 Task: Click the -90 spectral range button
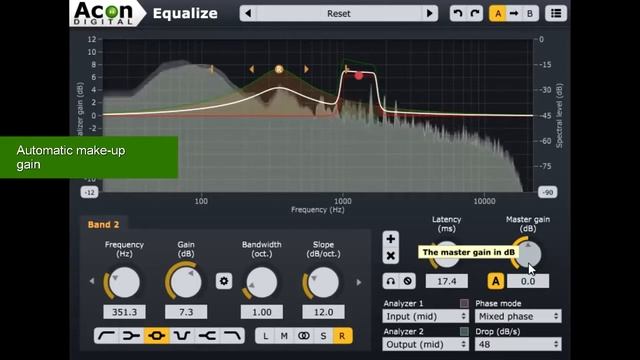[x=548, y=192]
